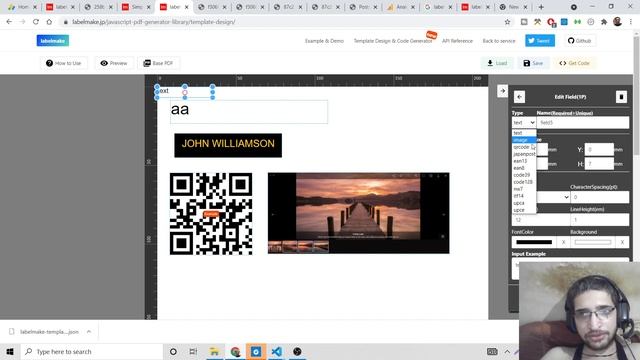Click the address bar URL

click(x=153, y=22)
